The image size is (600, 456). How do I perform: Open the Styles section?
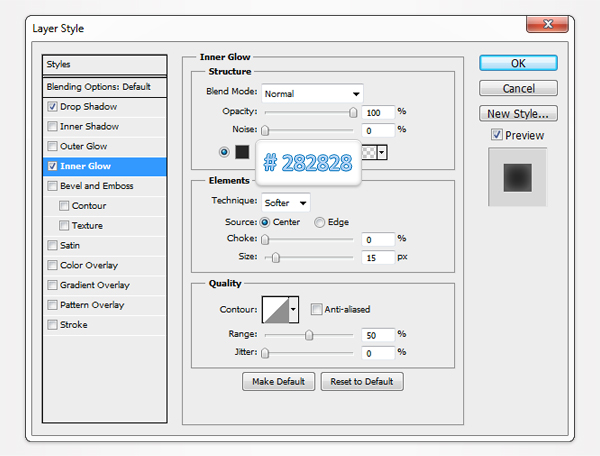coord(104,65)
